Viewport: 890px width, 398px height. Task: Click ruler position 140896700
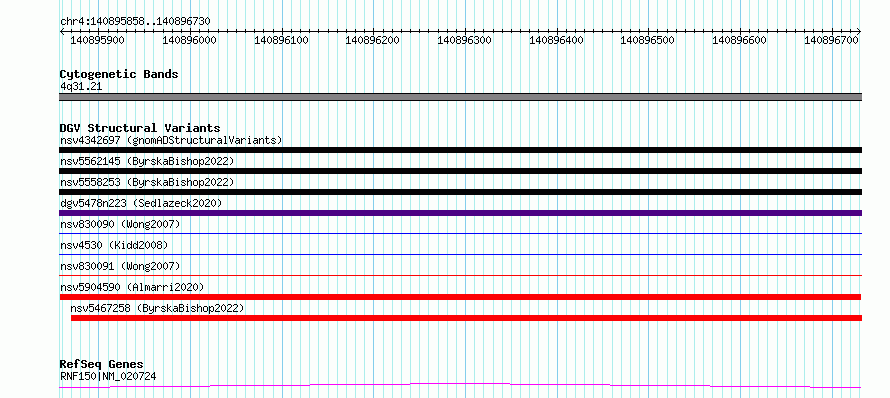pos(832,40)
